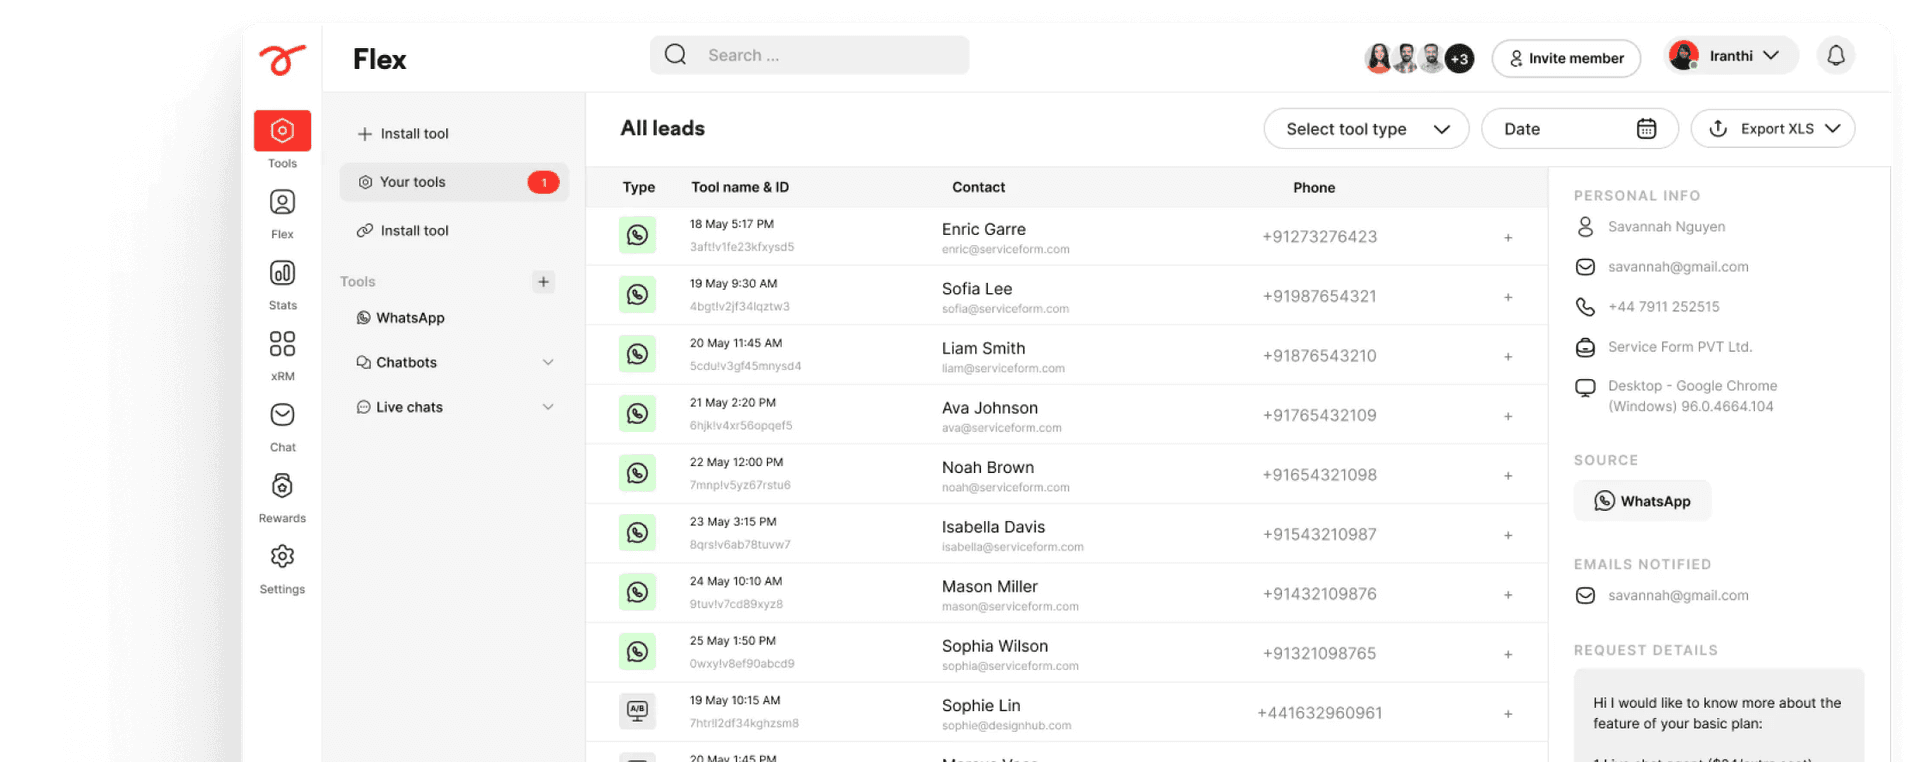The image size is (1920, 762).
Task: Expand the Chatbots section
Action: pyautogui.click(x=547, y=363)
